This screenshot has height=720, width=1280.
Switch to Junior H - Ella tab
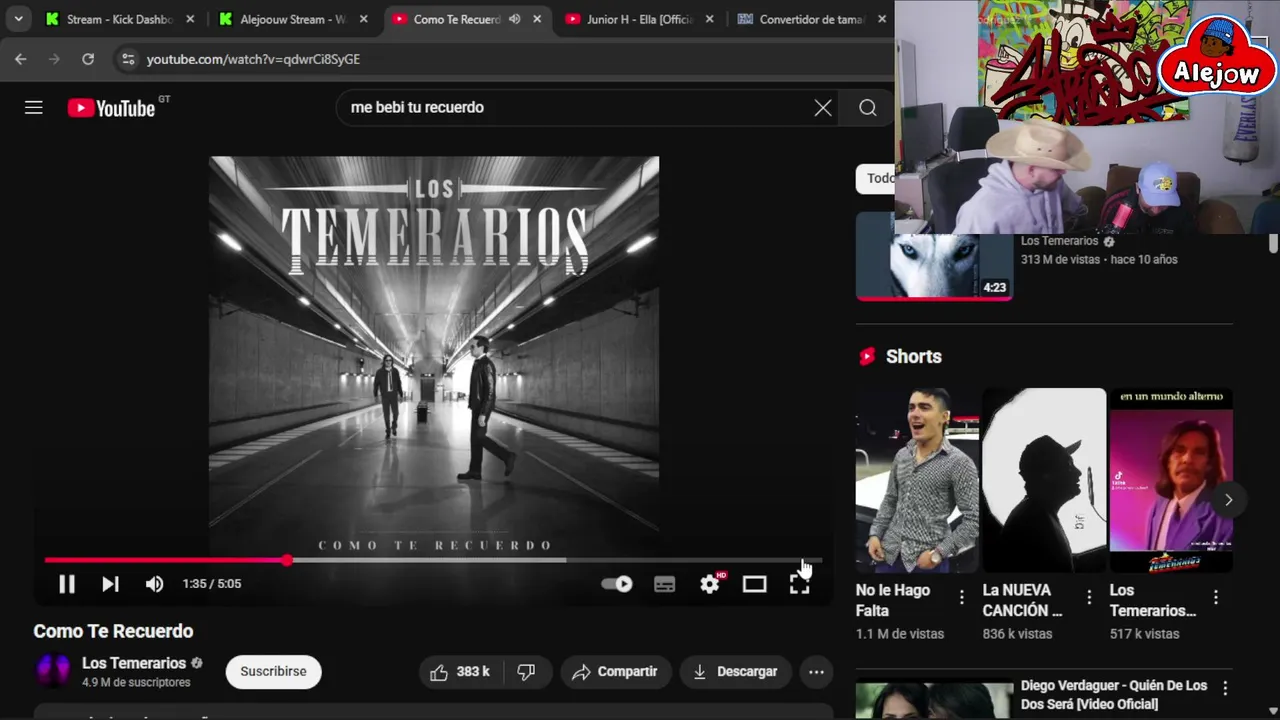[x=640, y=19]
